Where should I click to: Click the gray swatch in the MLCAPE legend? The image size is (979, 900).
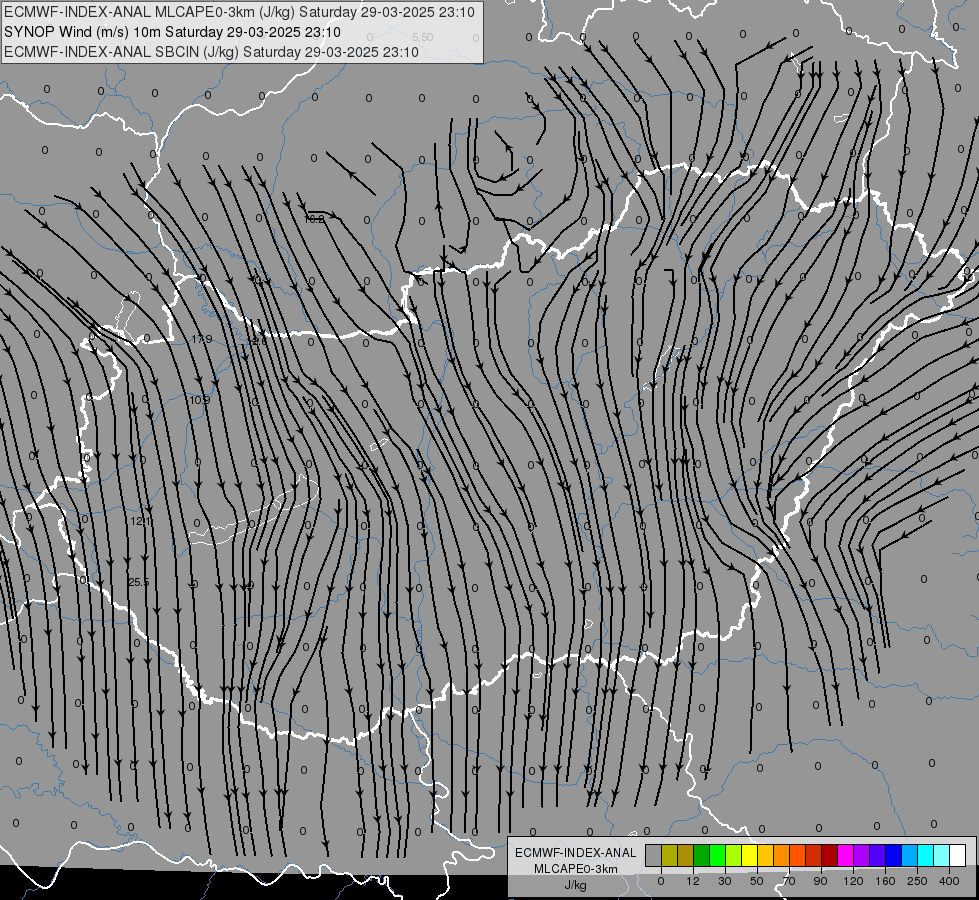tap(653, 855)
